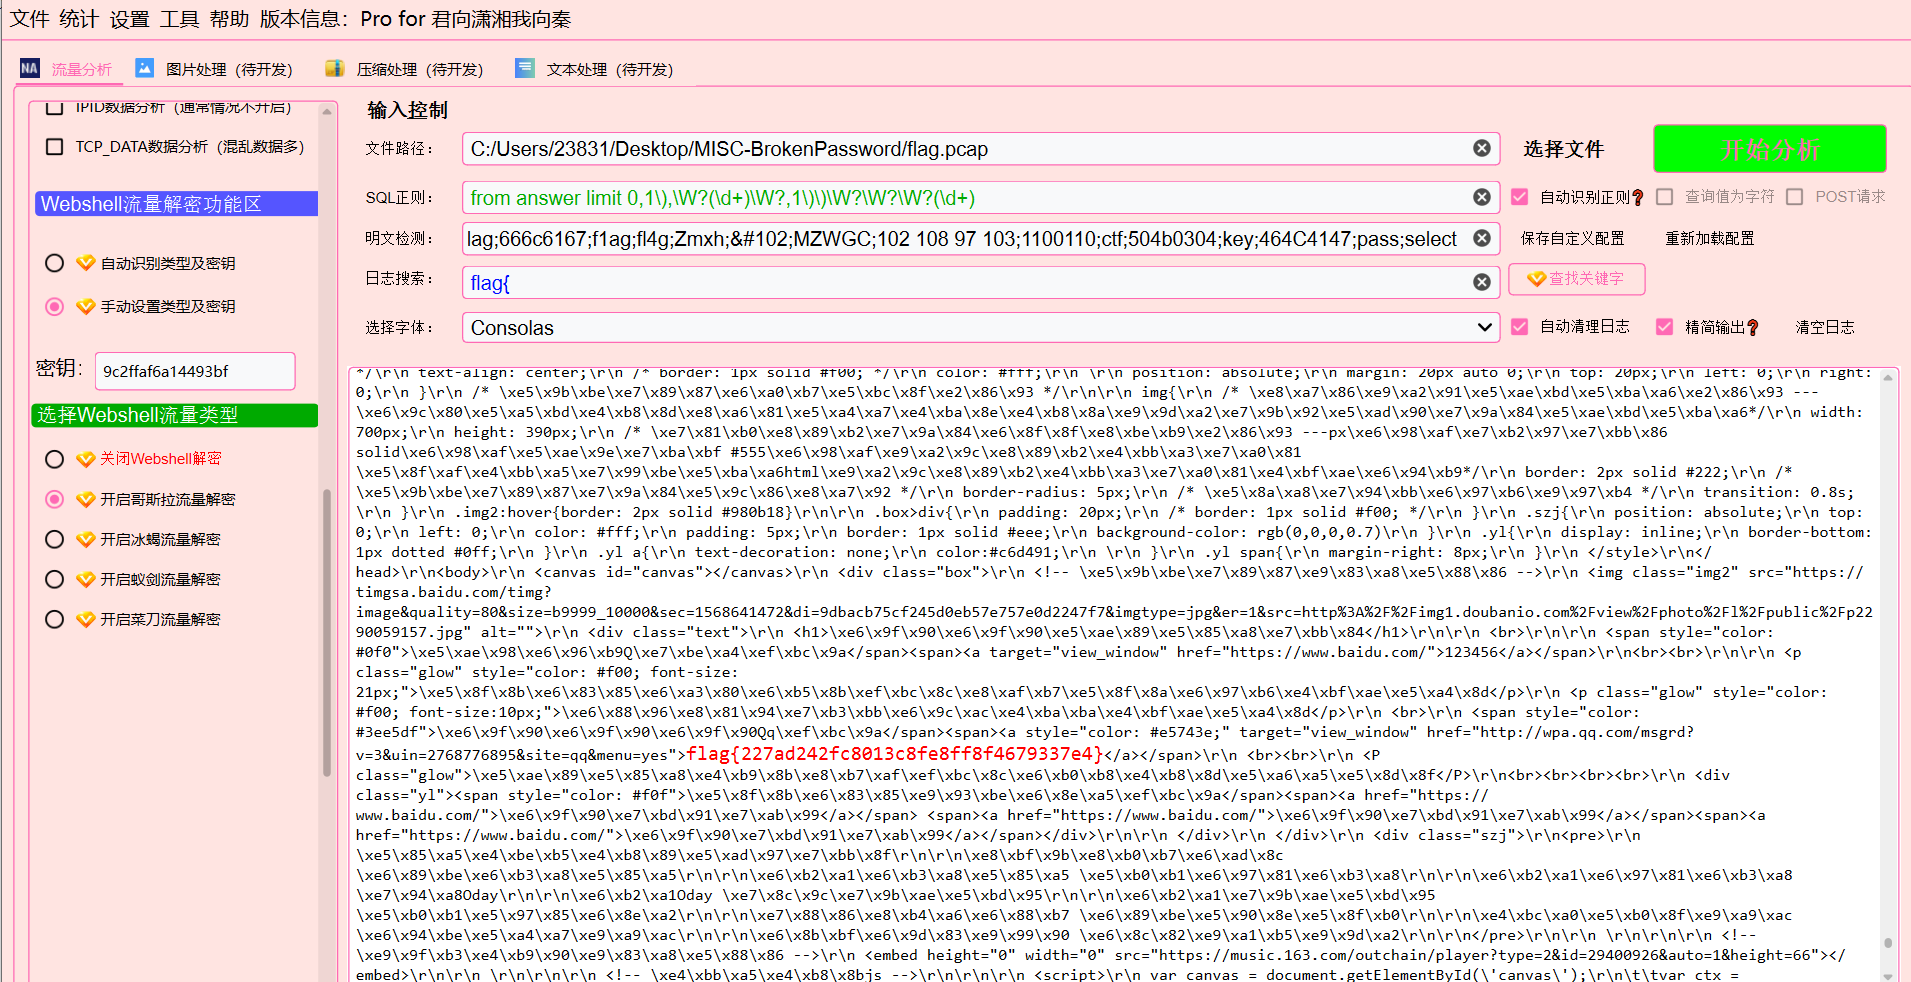Select 开启菜刀流量解密 radio button
This screenshot has width=1911, height=982.
click(x=55, y=619)
